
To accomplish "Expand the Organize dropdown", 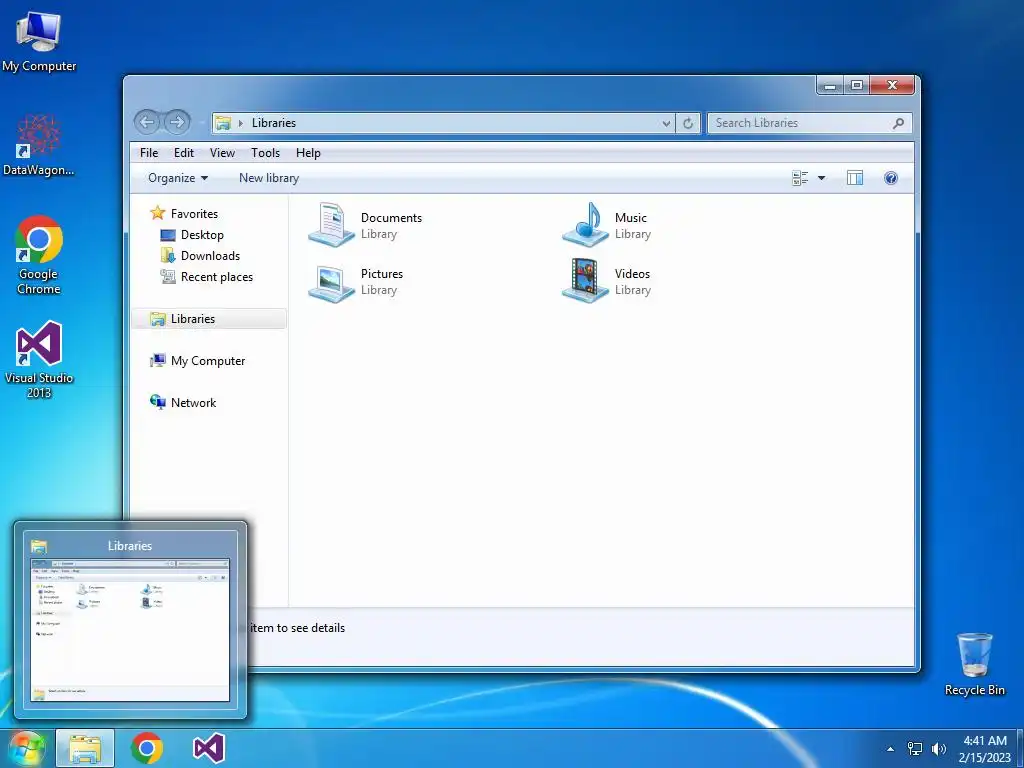I will [x=178, y=178].
